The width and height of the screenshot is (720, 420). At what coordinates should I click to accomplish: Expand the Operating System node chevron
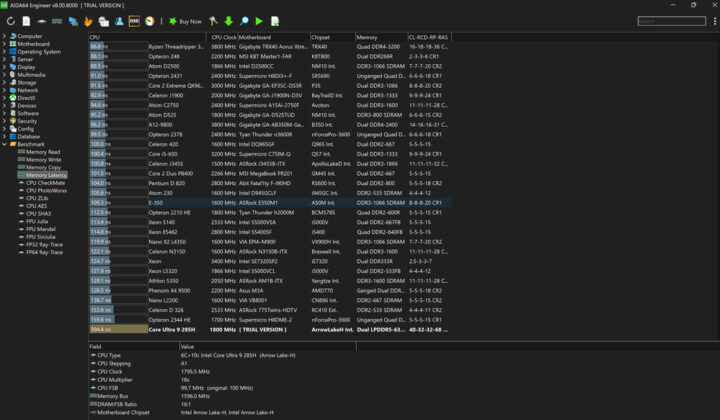4,51
